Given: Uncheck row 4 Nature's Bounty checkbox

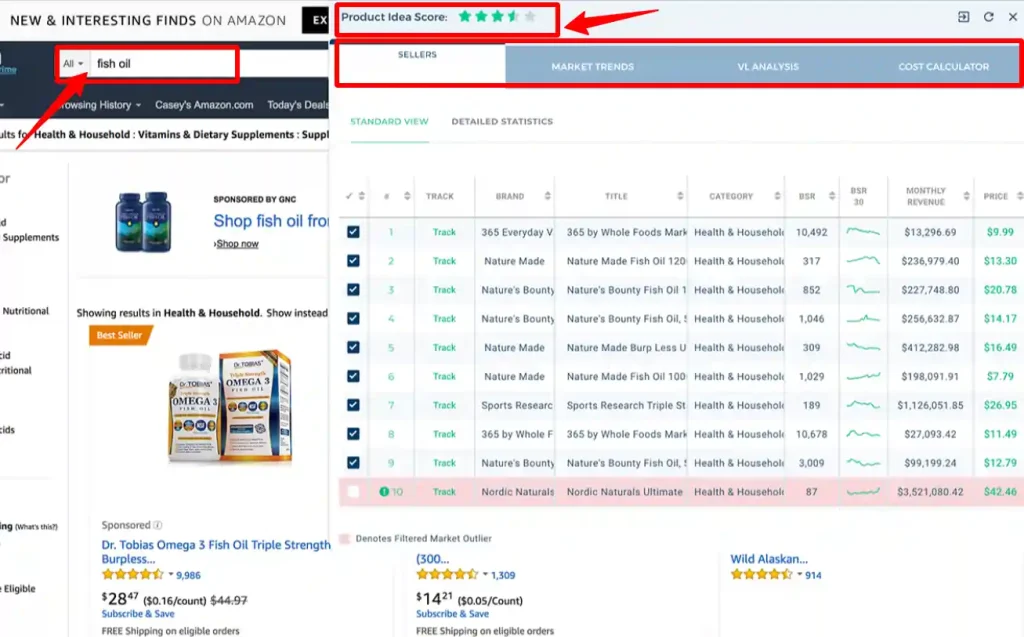Looking at the screenshot, I should click(353, 318).
